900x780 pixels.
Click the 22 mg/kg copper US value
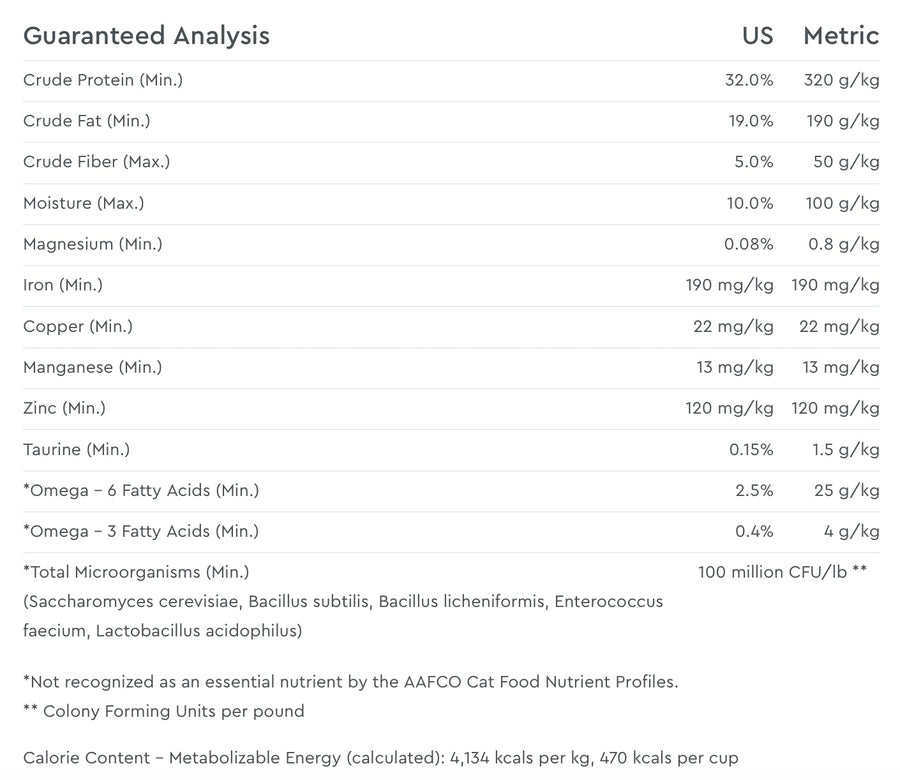pos(733,327)
